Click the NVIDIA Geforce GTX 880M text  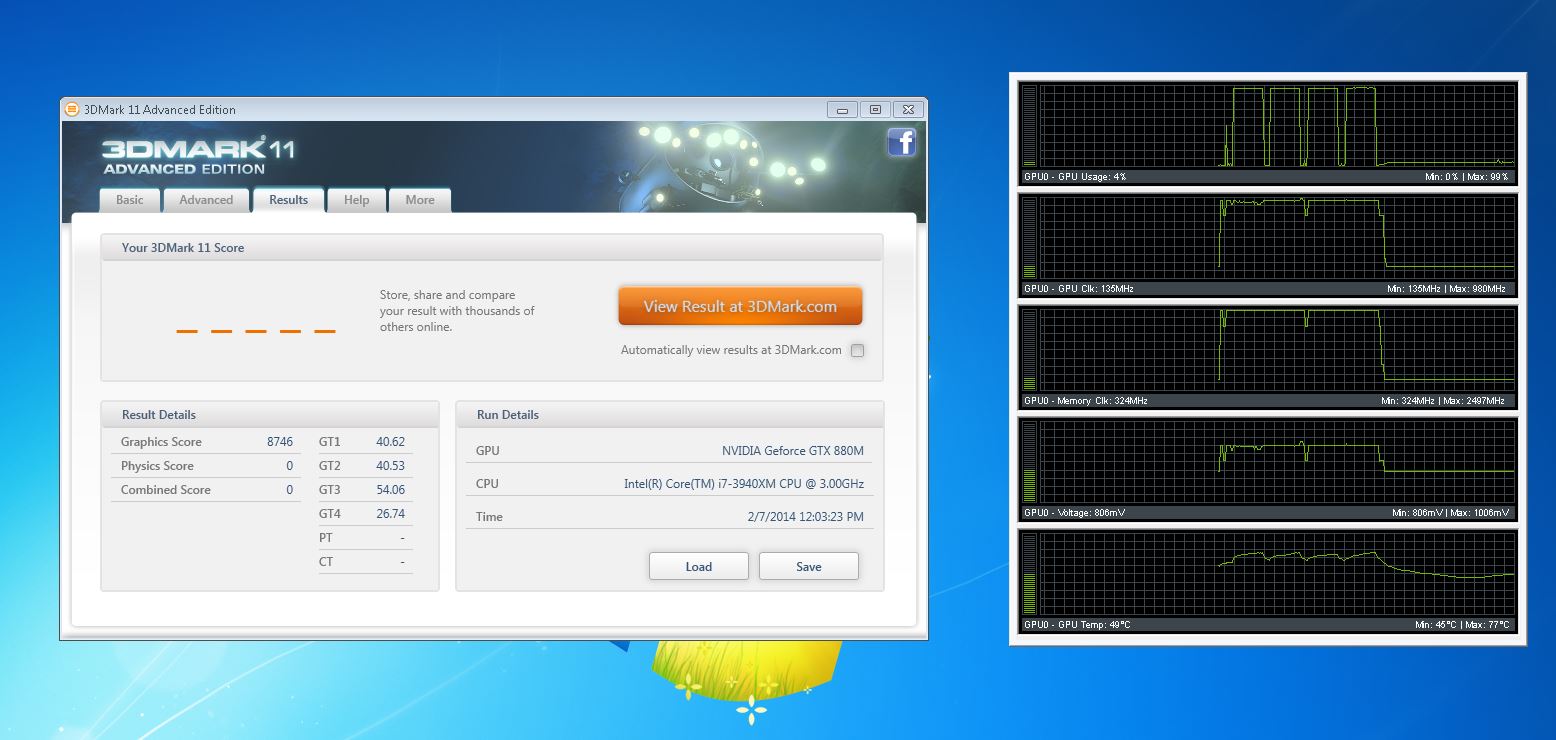point(792,451)
